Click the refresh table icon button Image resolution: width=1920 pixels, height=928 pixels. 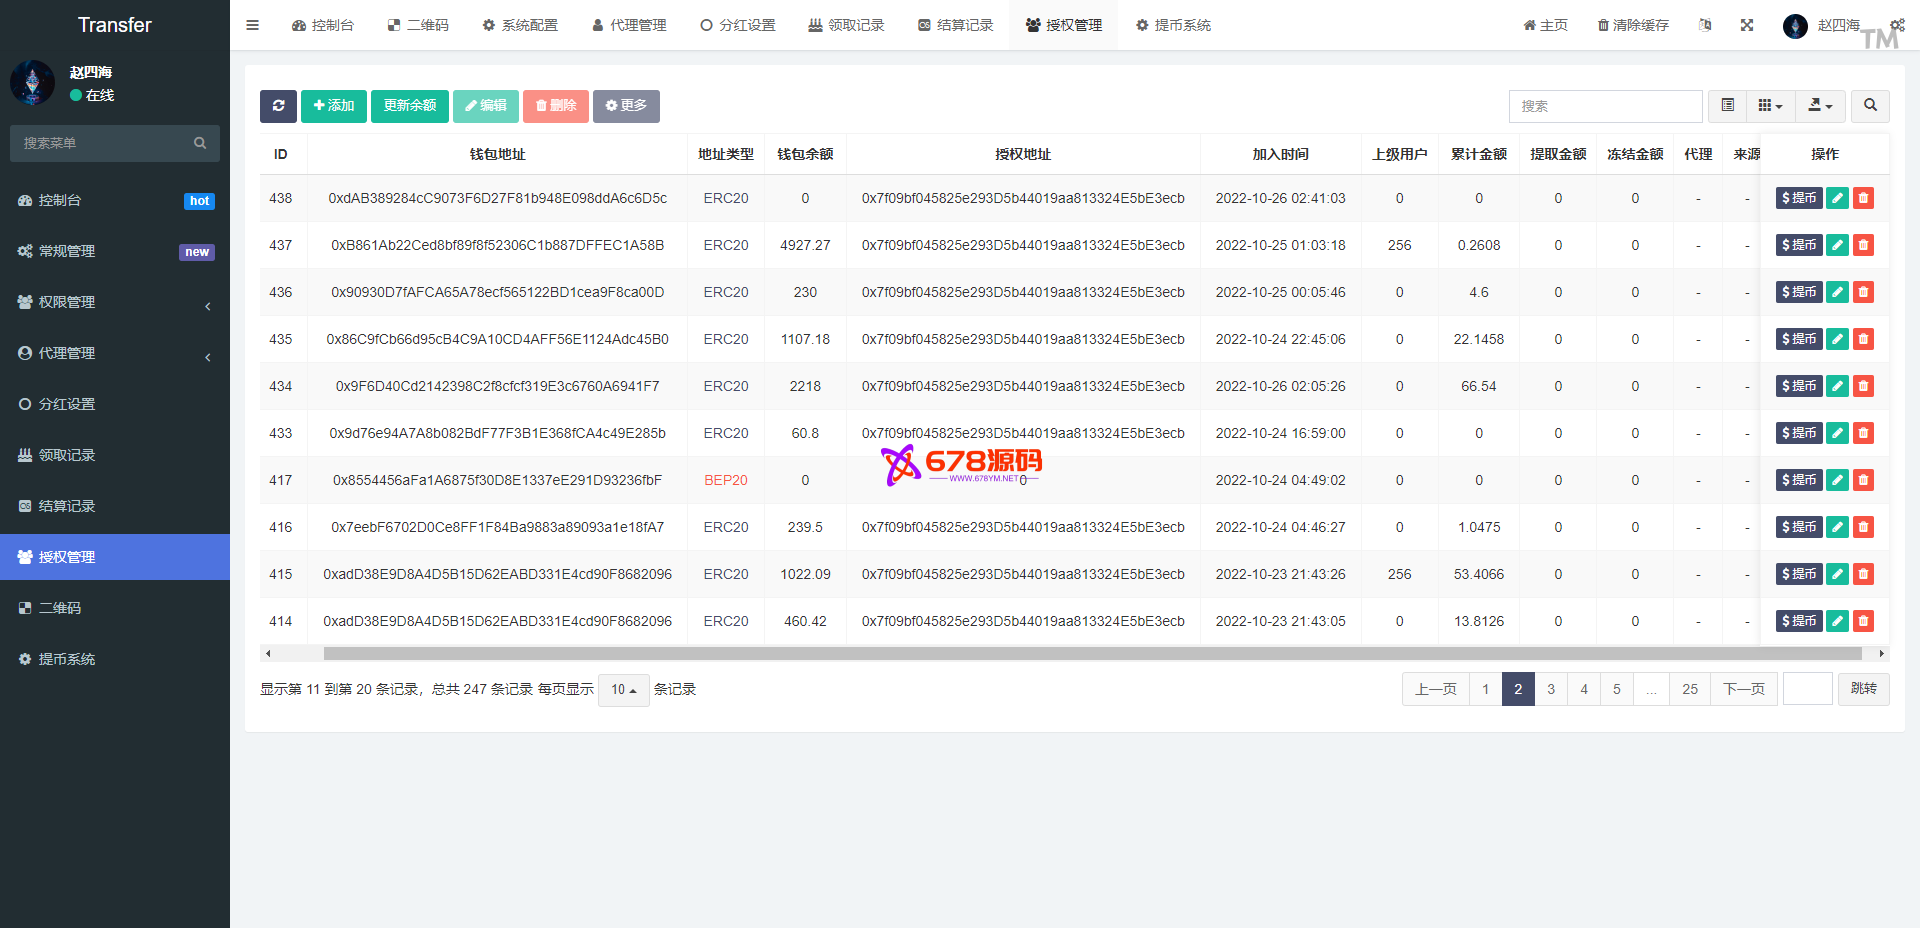click(278, 106)
